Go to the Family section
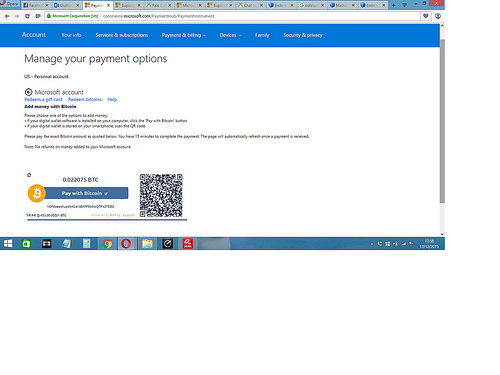500x375 pixels. pyautogui.click(x=262, y=35)
